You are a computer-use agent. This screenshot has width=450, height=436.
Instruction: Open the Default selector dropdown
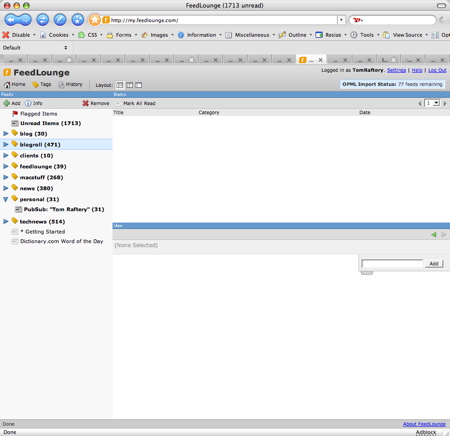point(35,48)
